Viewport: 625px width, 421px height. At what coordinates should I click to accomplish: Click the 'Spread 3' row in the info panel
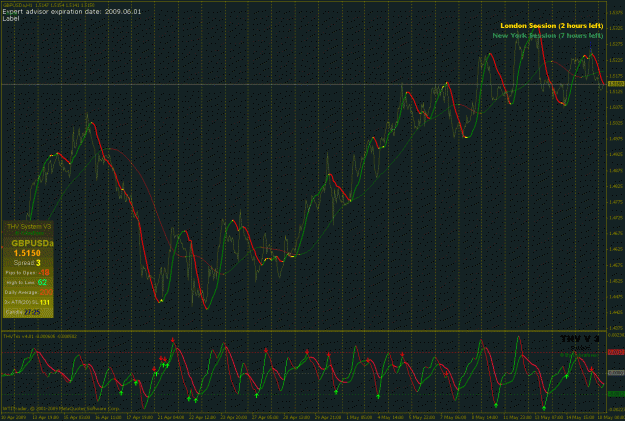pos(28,263)
